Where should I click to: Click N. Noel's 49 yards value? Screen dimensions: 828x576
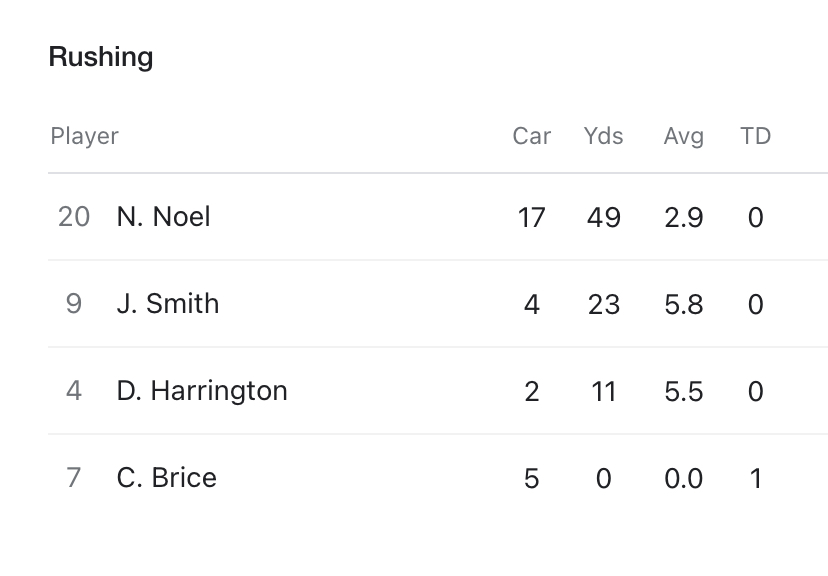point(603,217)
